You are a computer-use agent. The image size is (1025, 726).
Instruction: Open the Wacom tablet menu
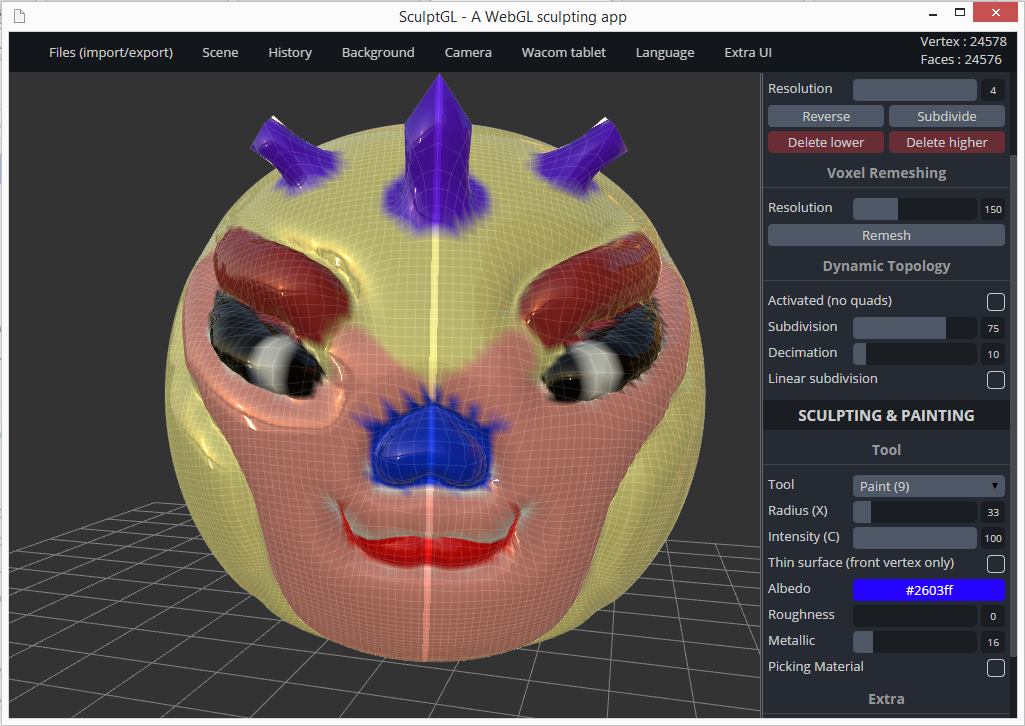[x=563, y=52]
